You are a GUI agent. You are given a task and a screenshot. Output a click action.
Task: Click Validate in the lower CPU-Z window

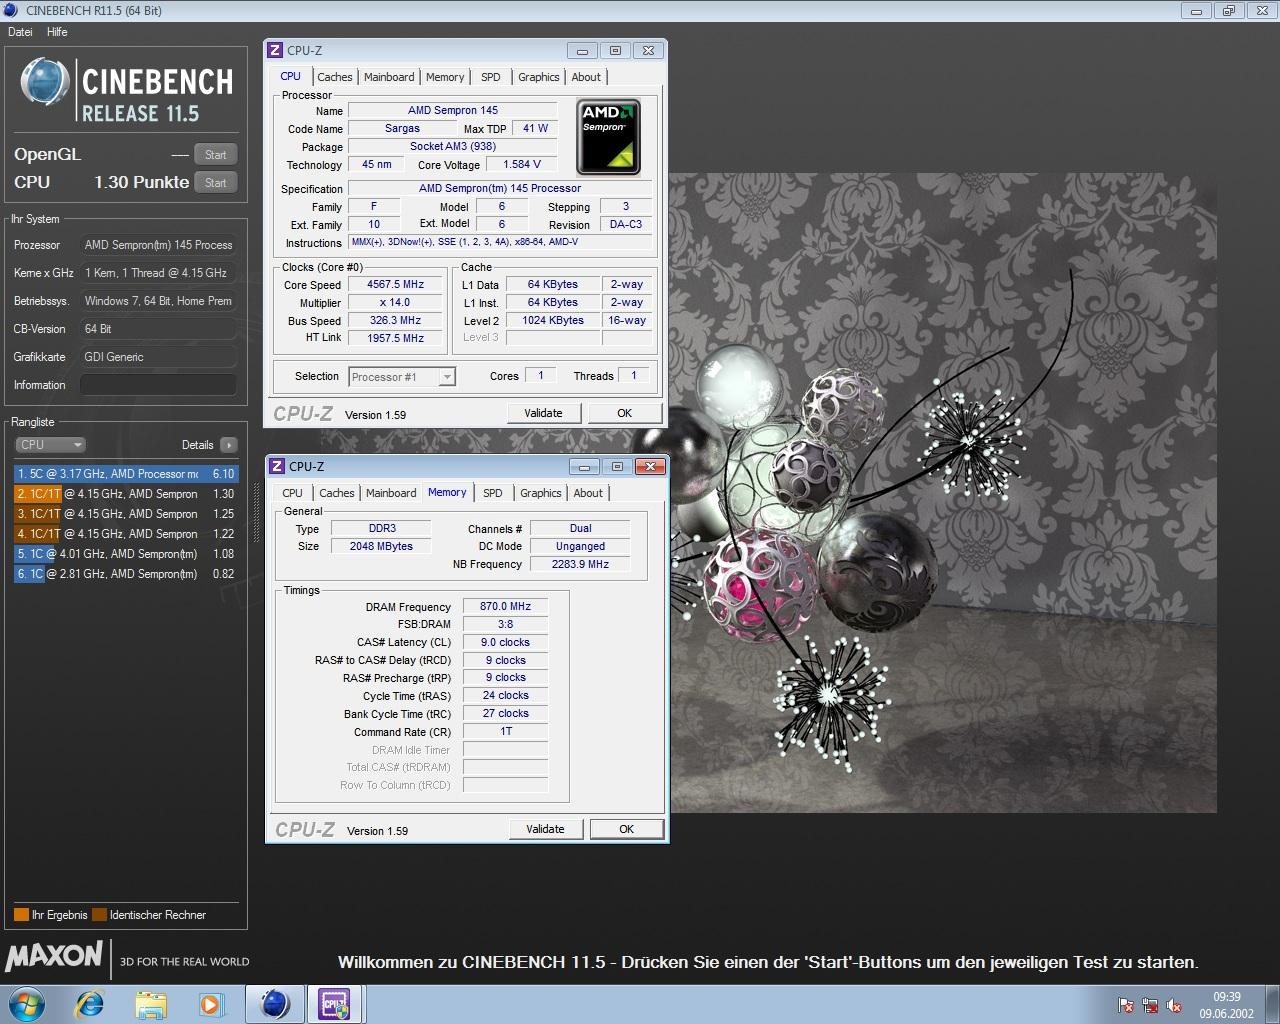[545, 829]
